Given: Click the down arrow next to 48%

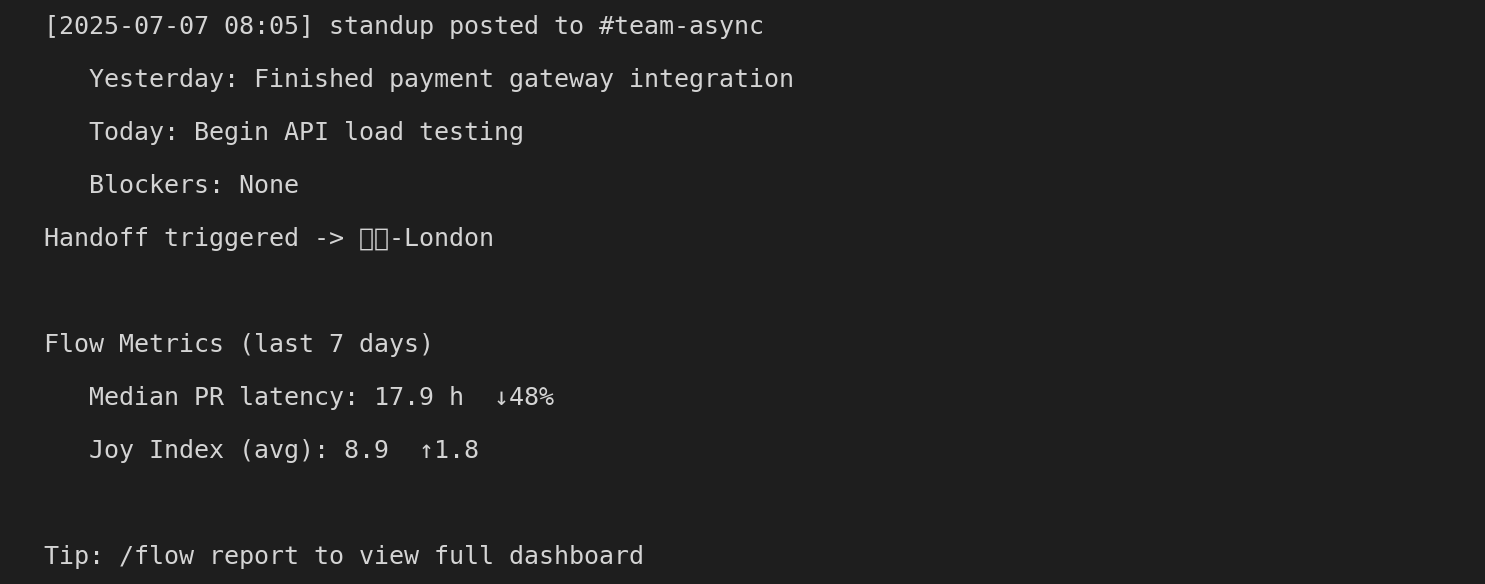Looking at the screenshot, I should (x=501, y=398).
